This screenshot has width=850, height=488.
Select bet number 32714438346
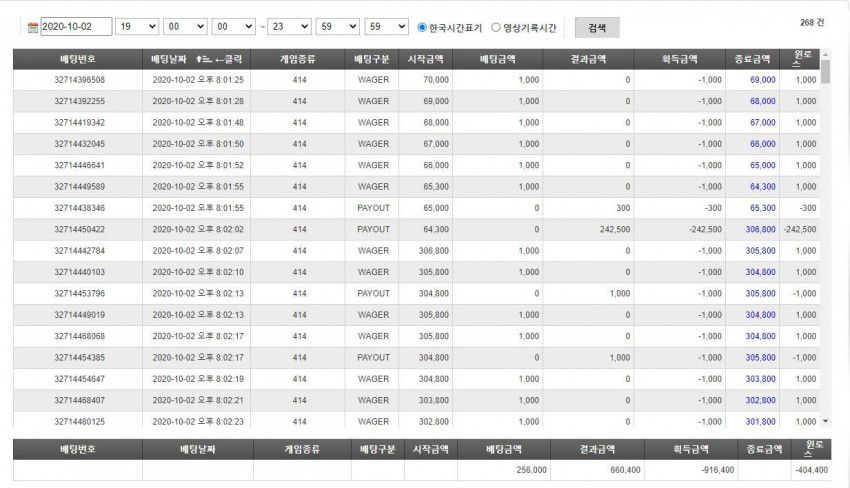80,208
